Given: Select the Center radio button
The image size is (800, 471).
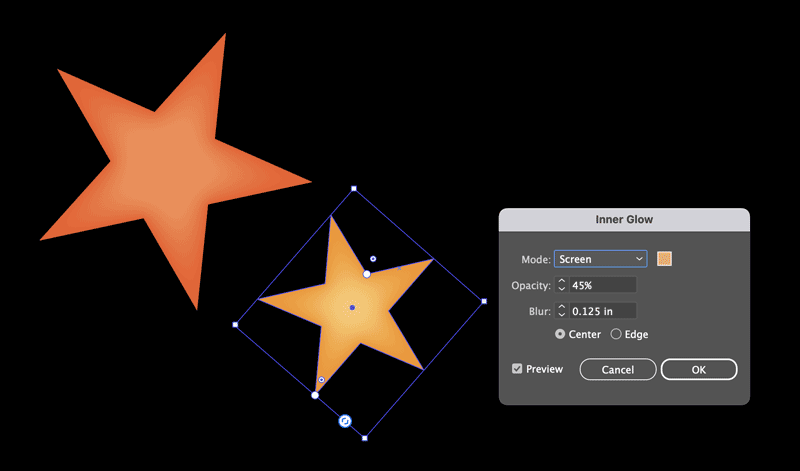Looking at the screenshot, I should [560, 334].
